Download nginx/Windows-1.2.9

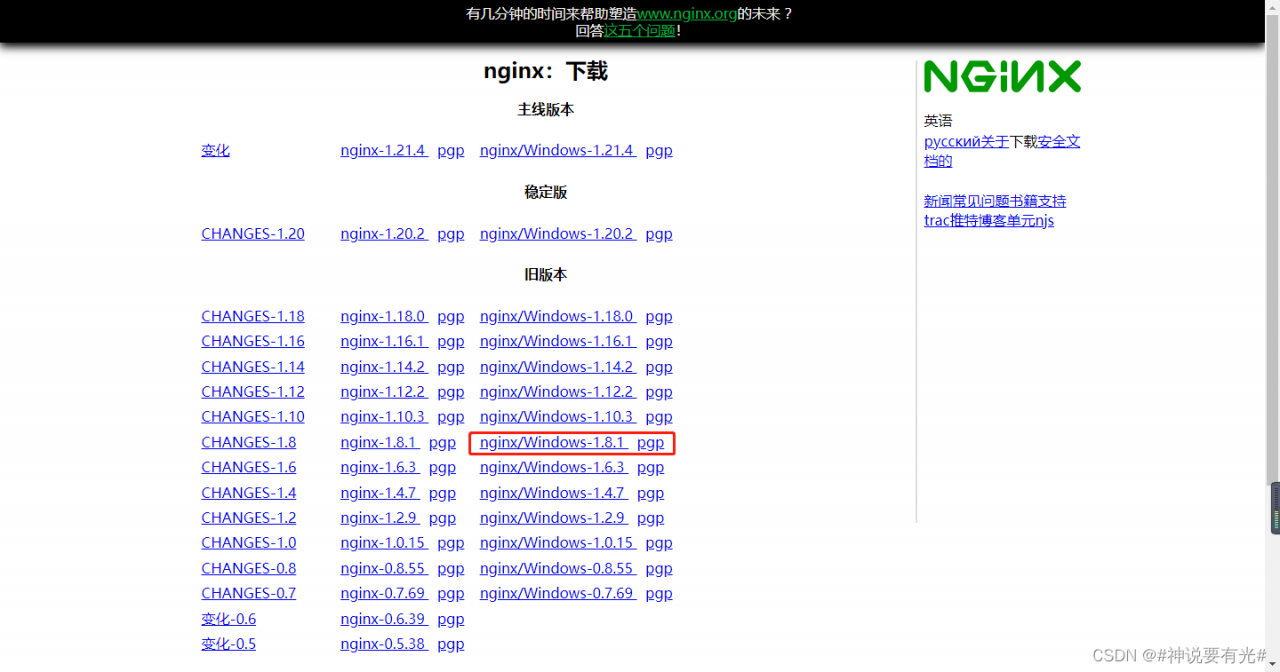click(554, 518)
